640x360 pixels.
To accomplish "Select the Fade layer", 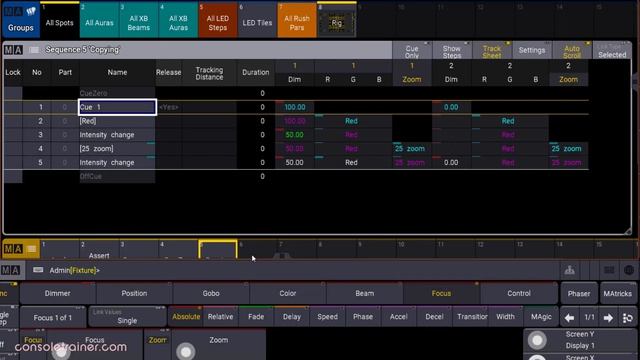I will tap(256, 317).
